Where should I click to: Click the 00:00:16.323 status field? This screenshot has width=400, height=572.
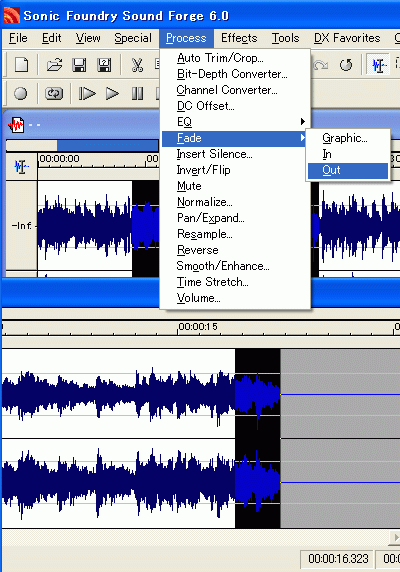pos(337,559)
